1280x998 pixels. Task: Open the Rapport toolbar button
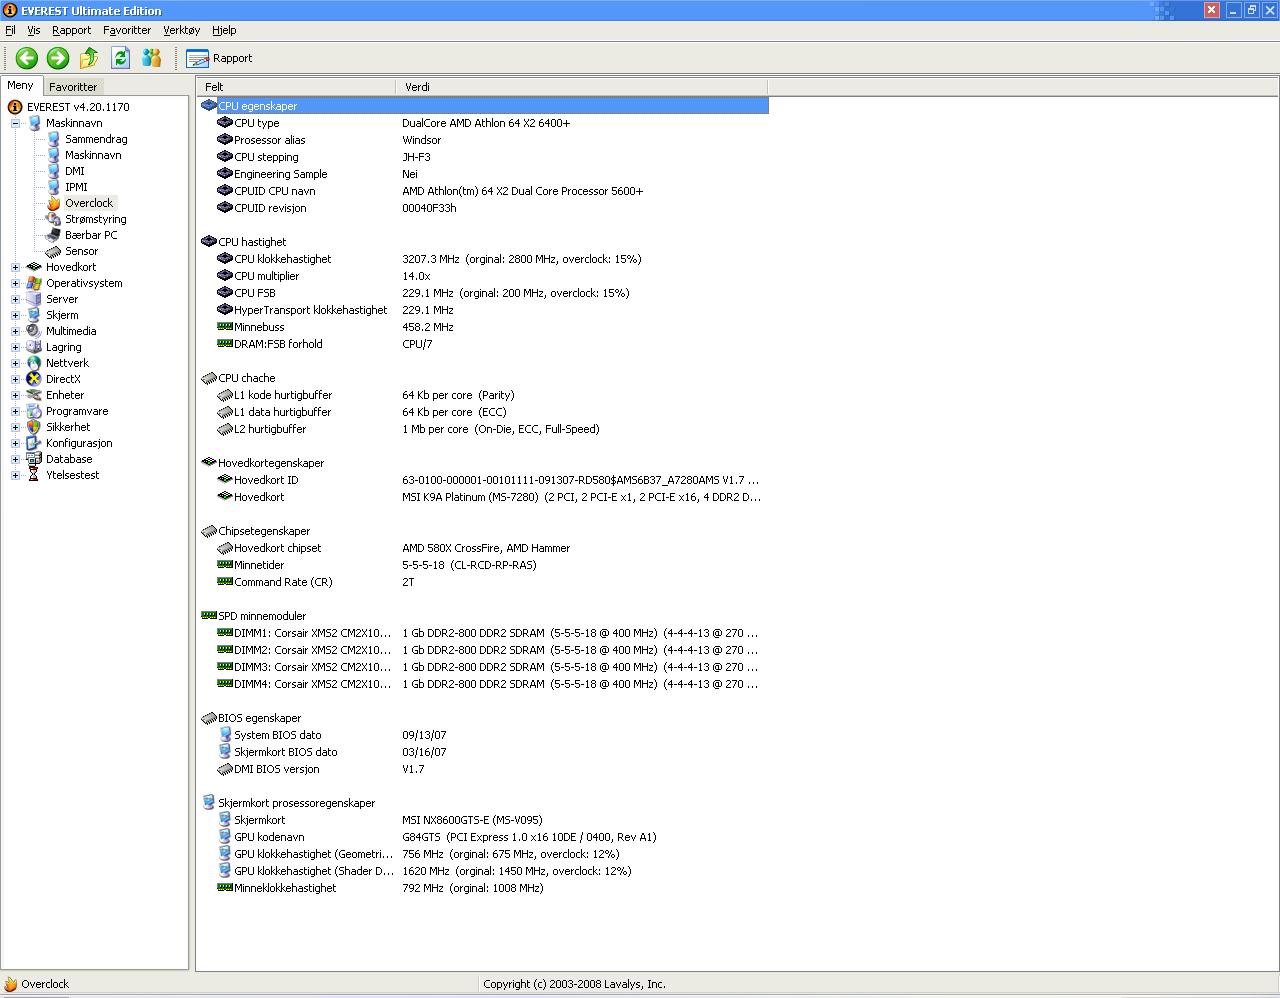click(219, 58)
